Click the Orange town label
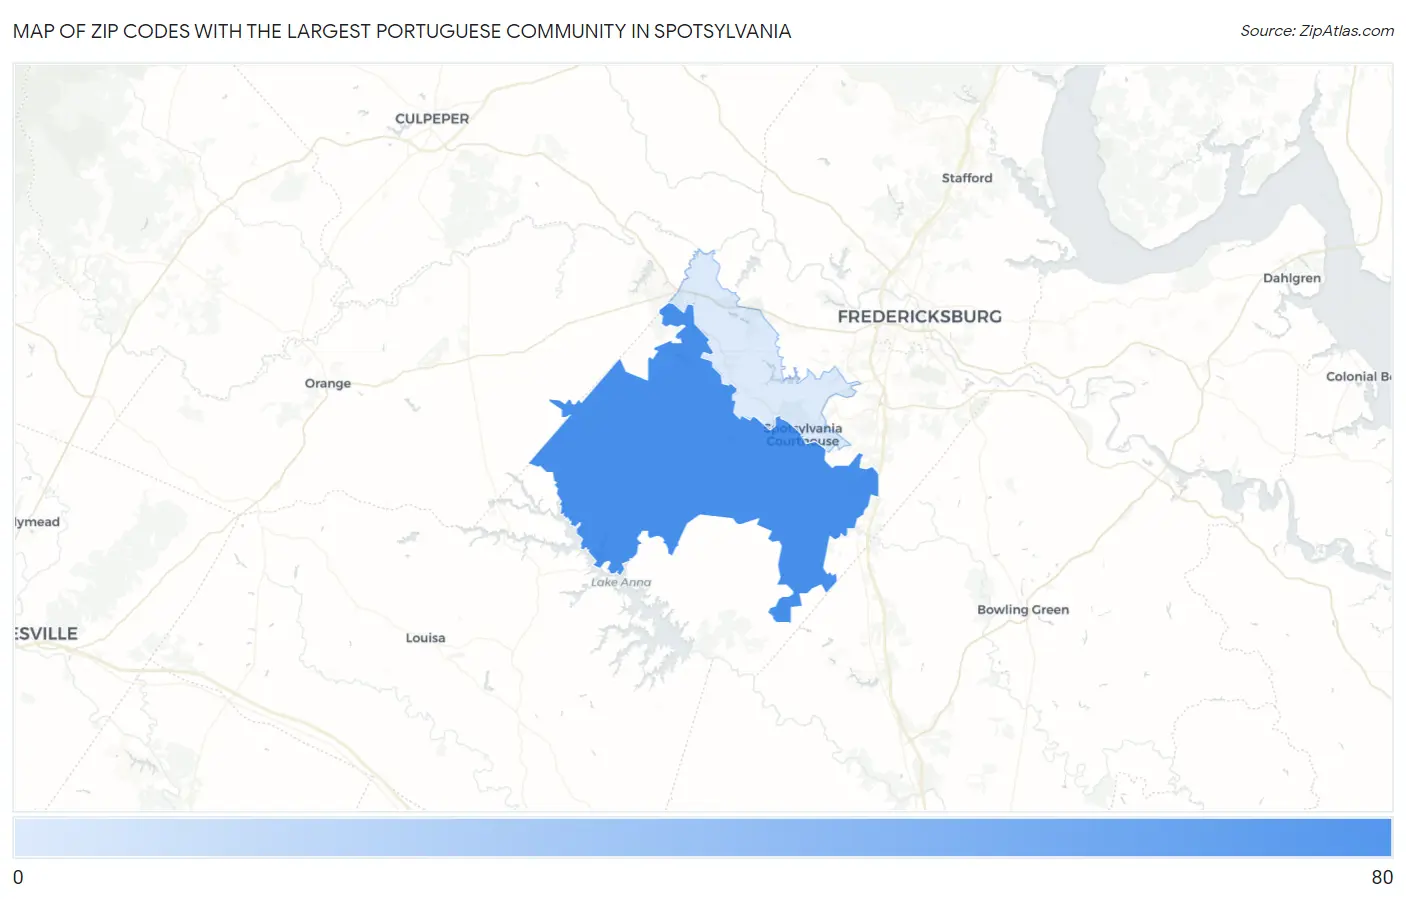1406x899 pixels. coord(328,383)
